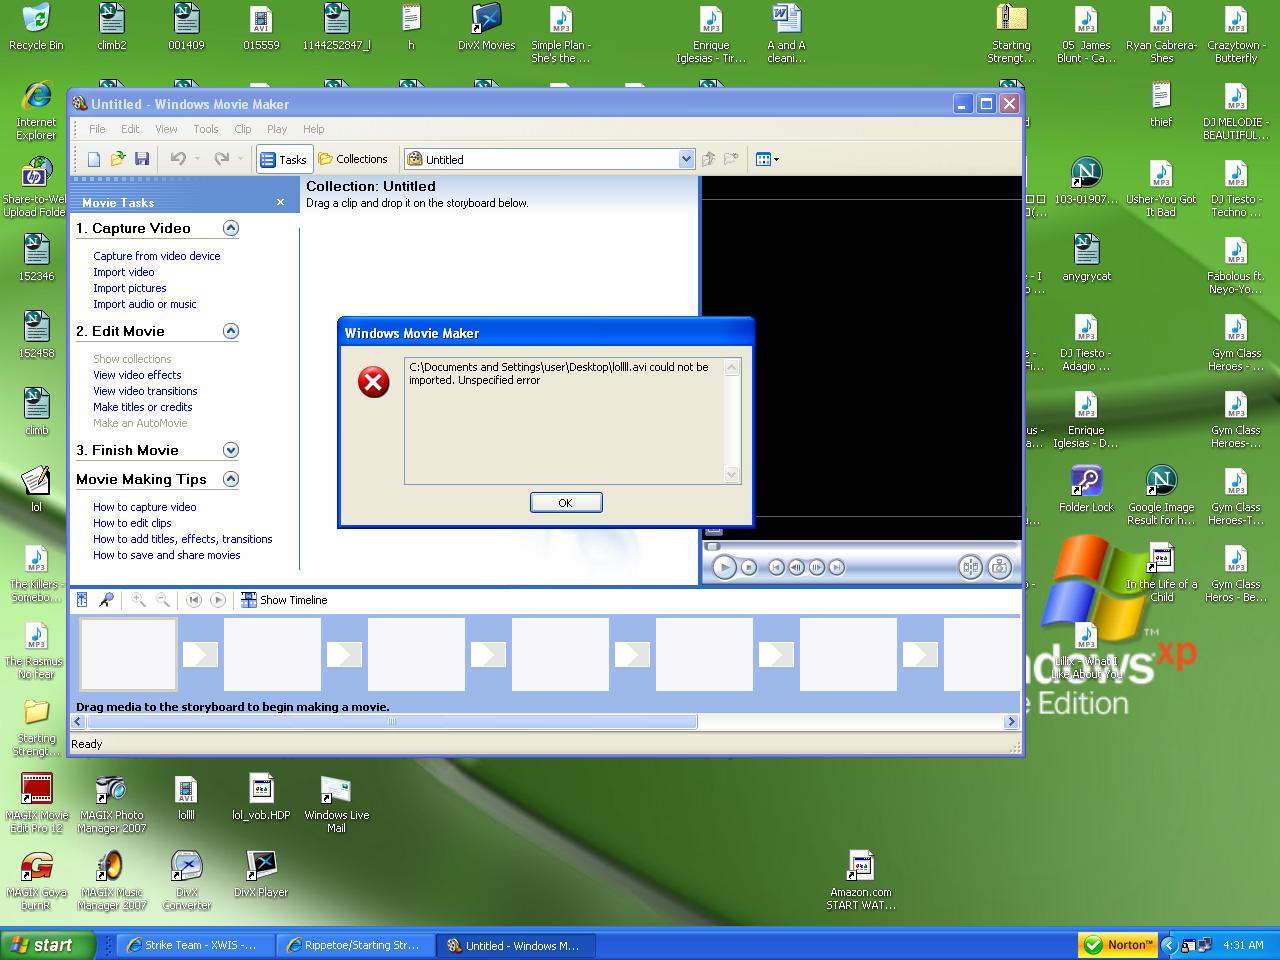
Task: Click the Up One Level folder icon
Action: 708,159
